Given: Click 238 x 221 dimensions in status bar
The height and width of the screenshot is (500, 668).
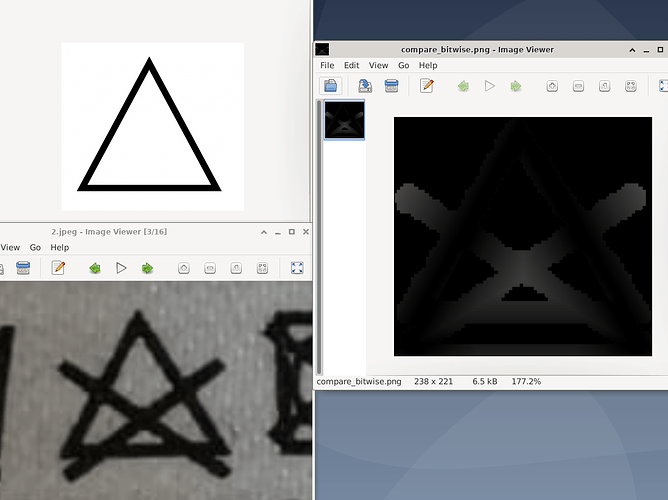Looking at the screenshot, I should coord(433,382).
